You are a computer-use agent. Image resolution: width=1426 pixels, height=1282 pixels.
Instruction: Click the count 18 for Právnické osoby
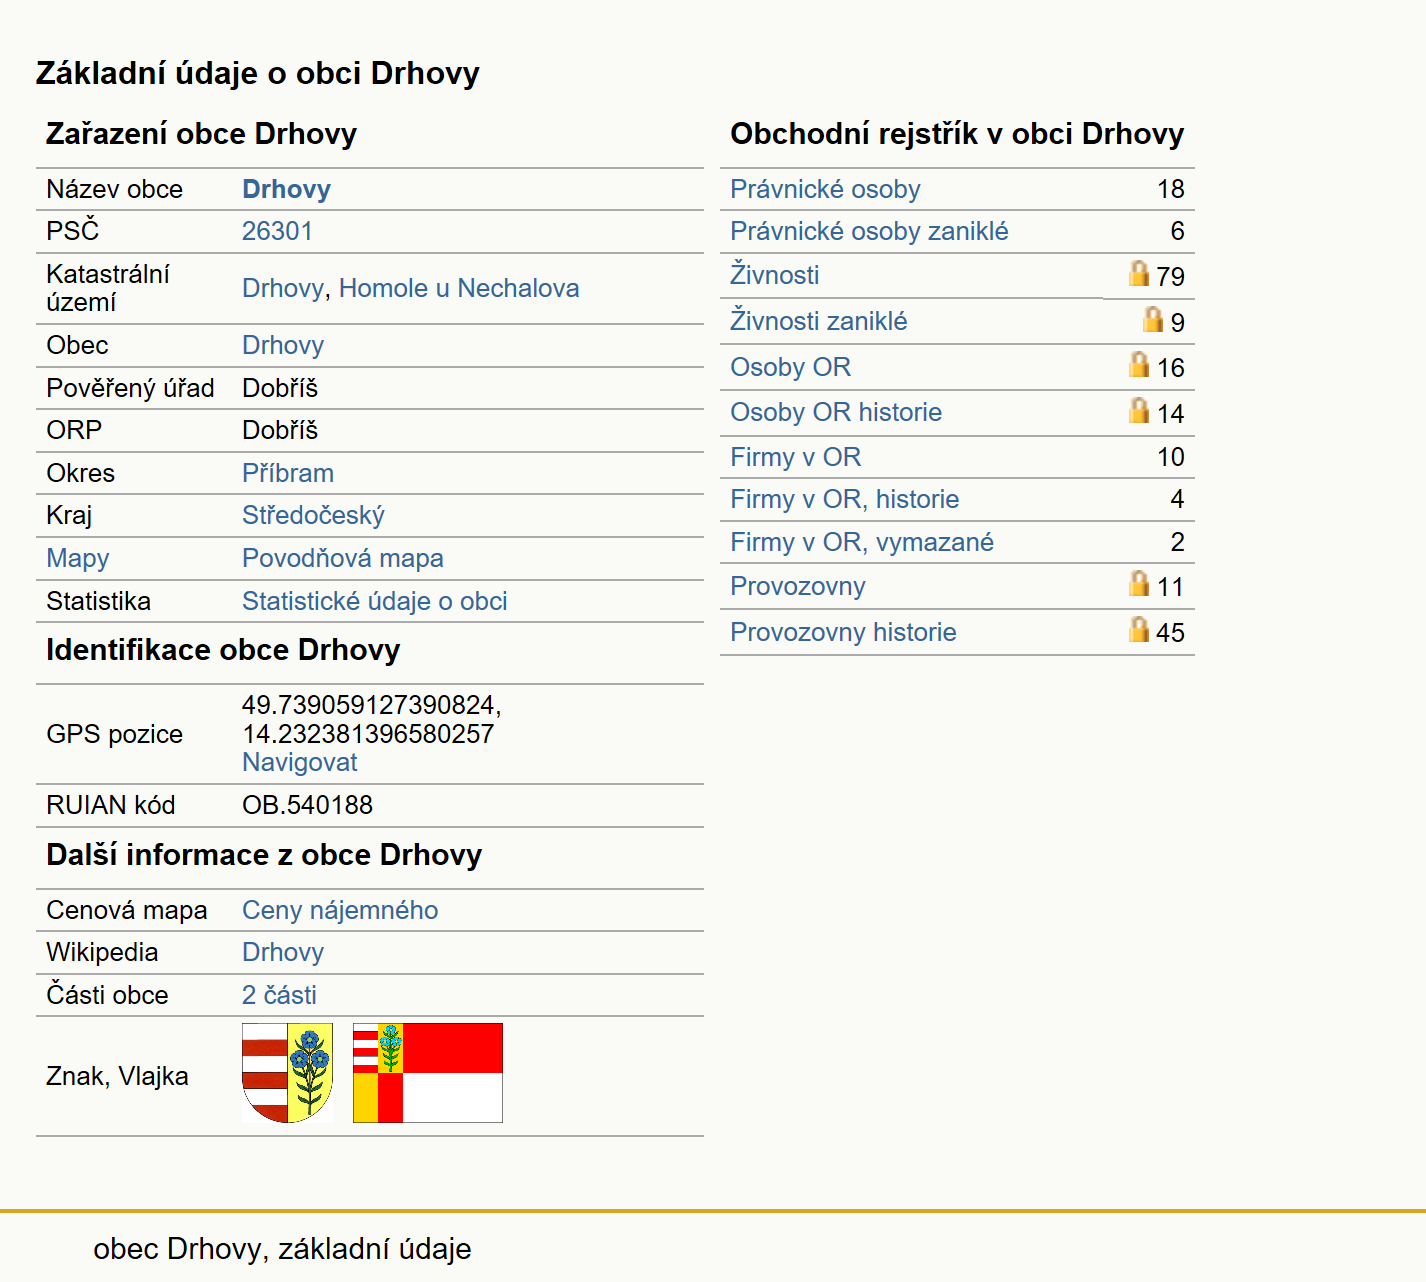pyautogui.click(x=1171, y=189)
